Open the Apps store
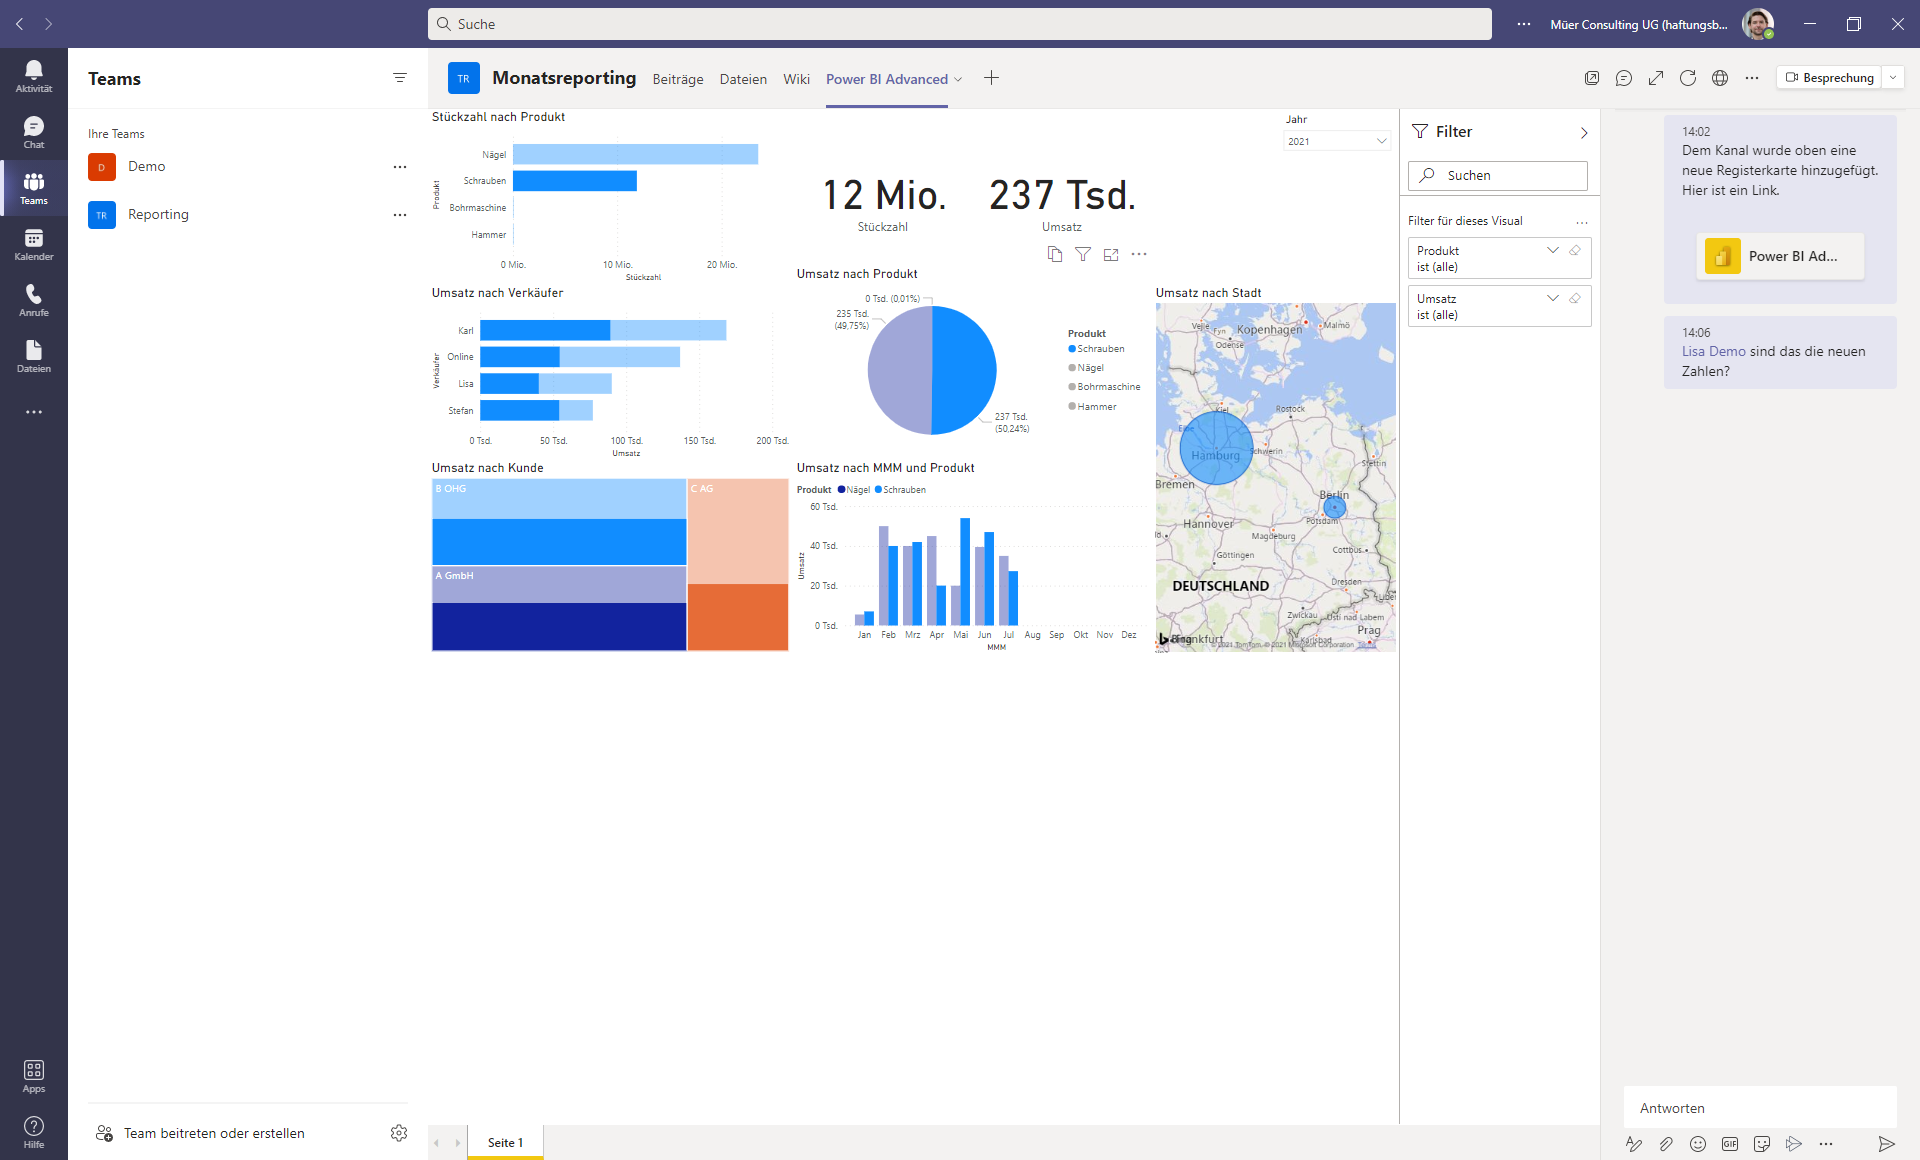 [x=34, y=1076]
